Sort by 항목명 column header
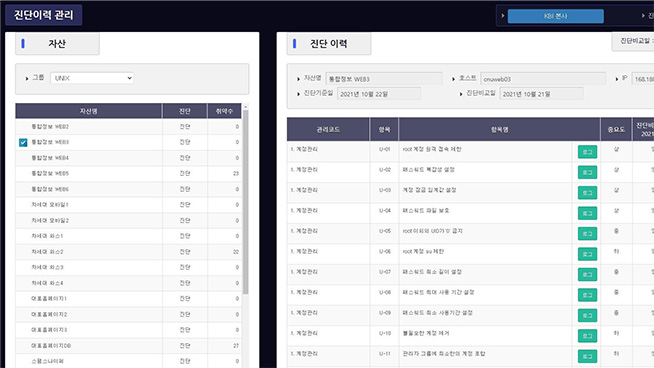The image size is (654, 368). click(x=499, y=129)
